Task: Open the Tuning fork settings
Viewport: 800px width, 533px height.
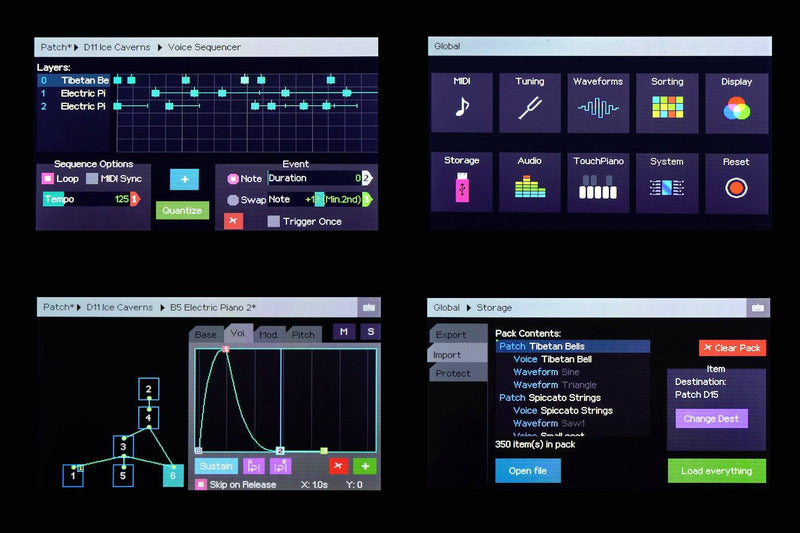Action: 529,103
